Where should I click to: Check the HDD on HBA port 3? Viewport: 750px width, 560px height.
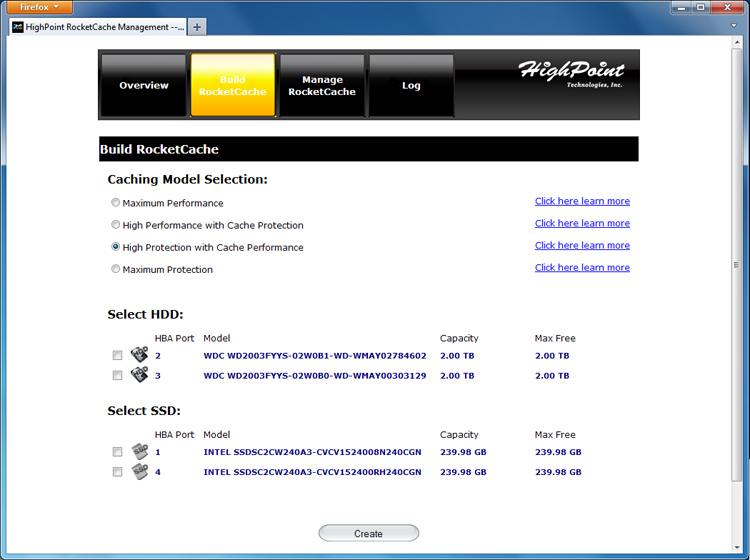[117, 375]
